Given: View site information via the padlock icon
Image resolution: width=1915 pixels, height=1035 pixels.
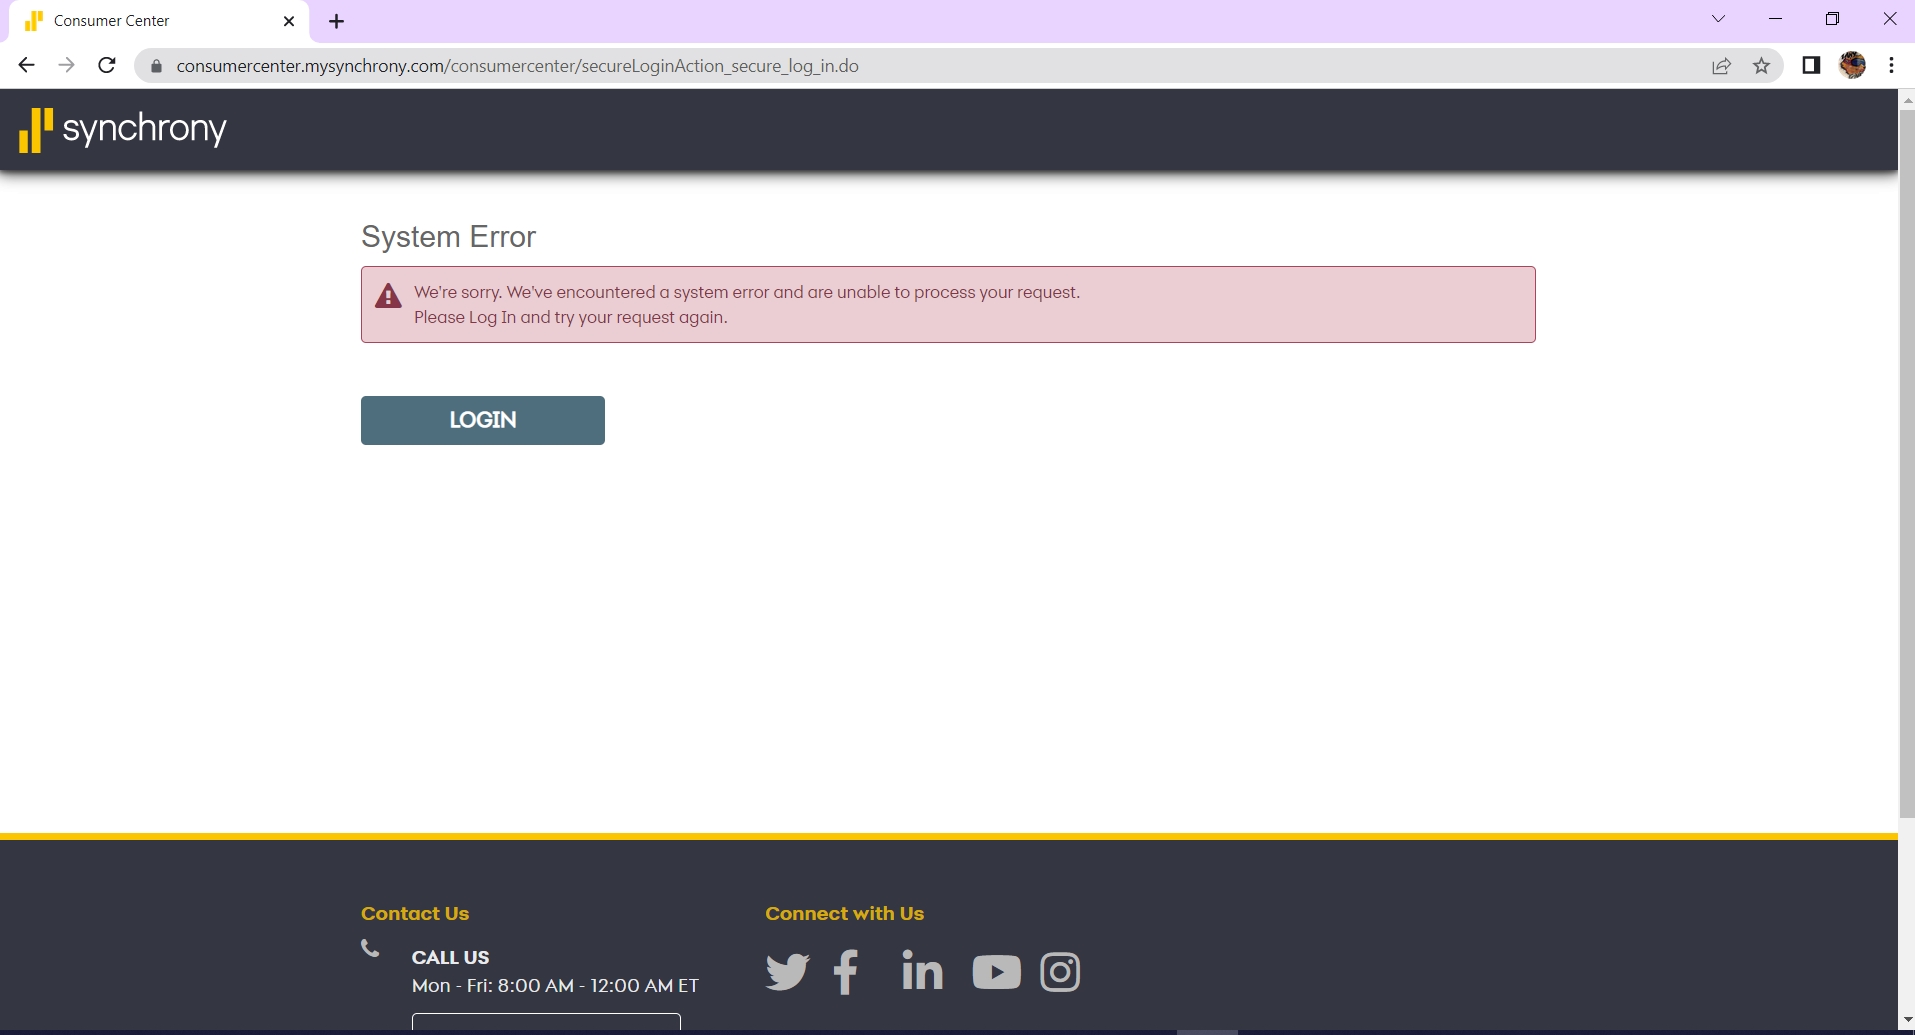Looking at the screenshot, I should (x=155, y=65).
